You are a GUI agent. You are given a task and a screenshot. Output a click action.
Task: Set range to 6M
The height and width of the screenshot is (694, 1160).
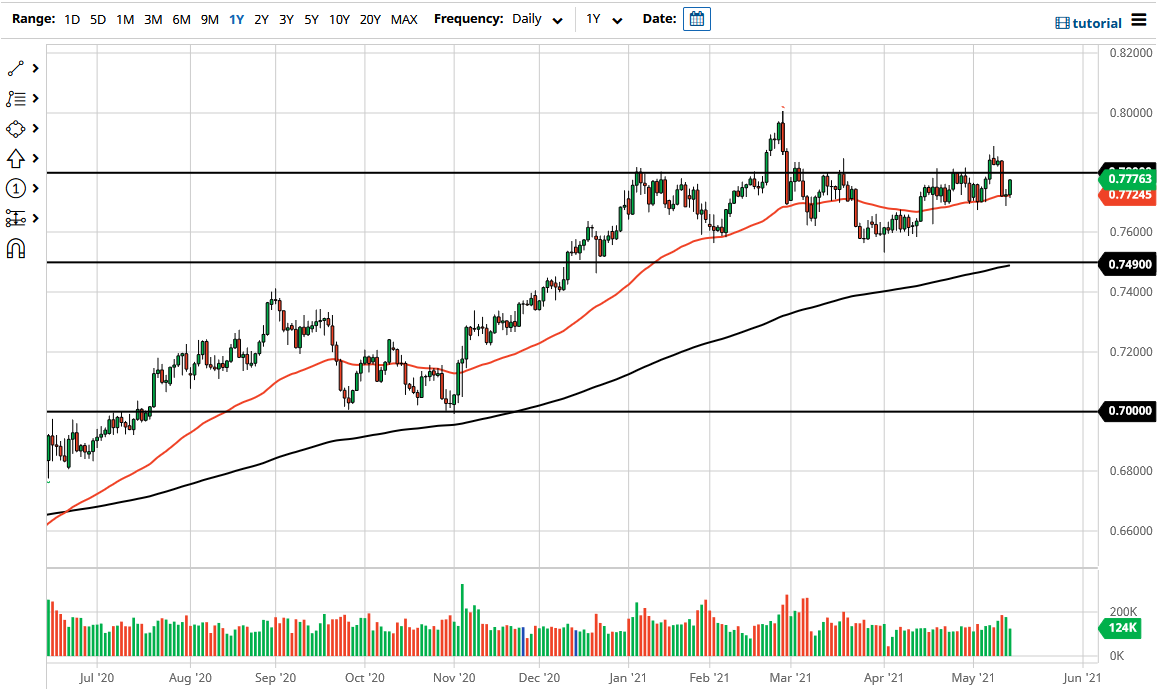[181, 19]
